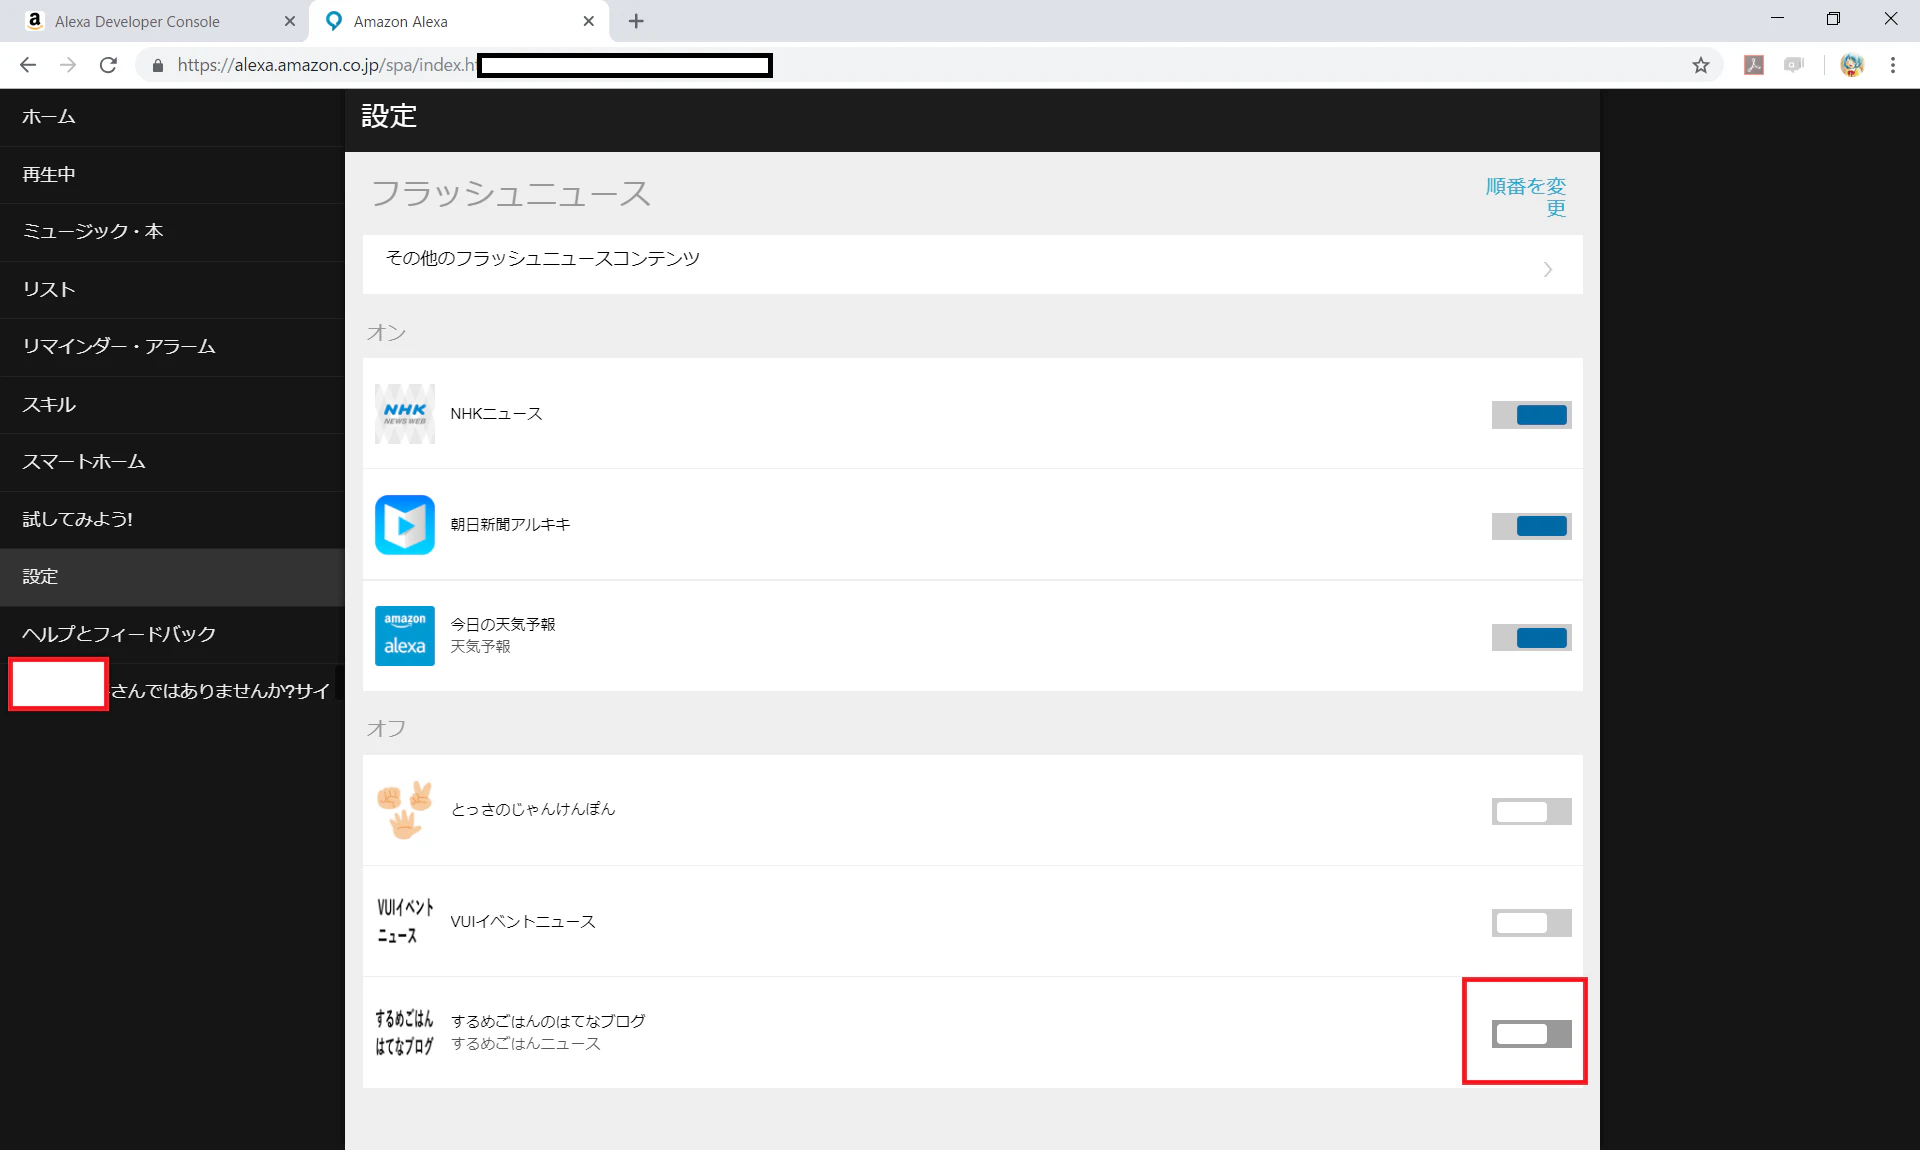Enable the VUIイベントニュース toggle
Image resolution: width=1920 pixels, height=1150 pixels.
(x=1531, y=922)
